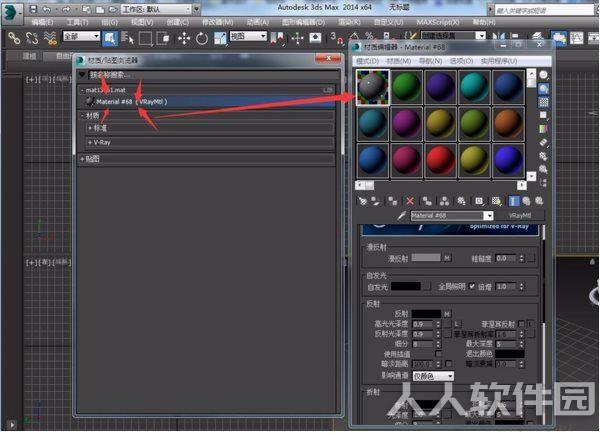Click the Select and Link tool
600x434 pixels.
click(14, 38)
